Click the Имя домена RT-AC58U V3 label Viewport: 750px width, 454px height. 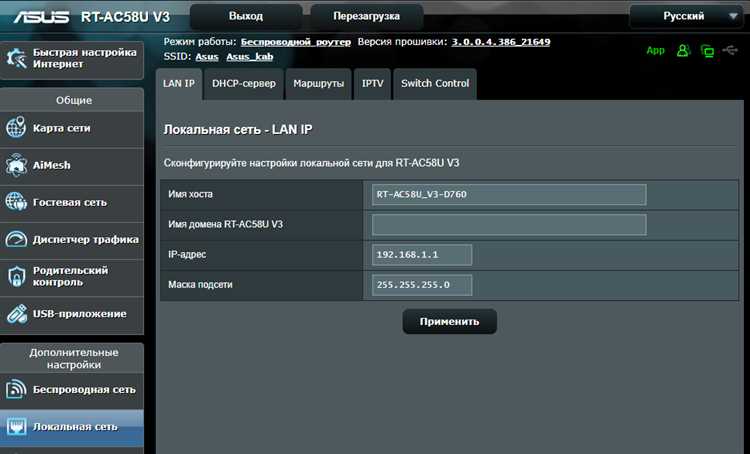point(225,224)
